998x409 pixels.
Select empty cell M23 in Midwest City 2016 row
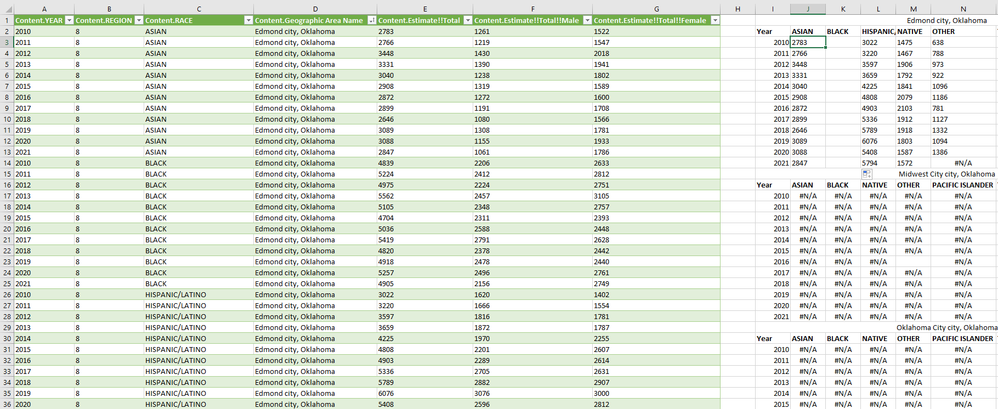[913, 261]
